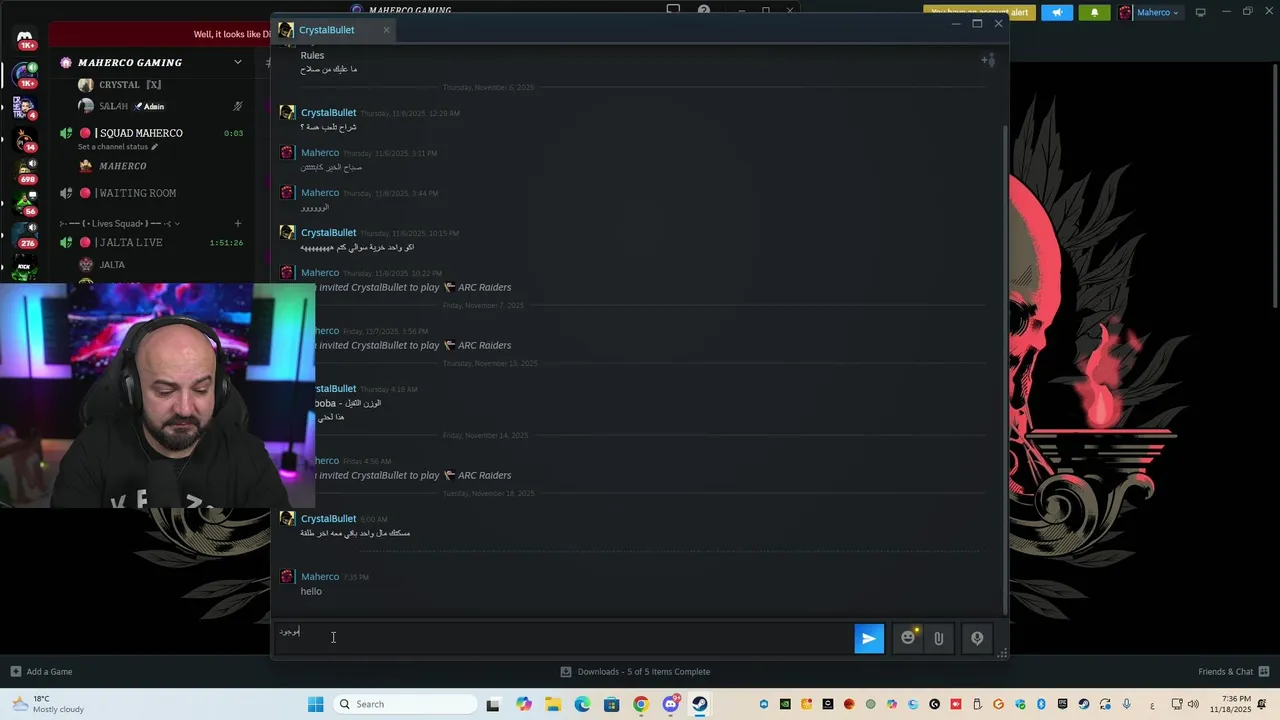Open Steam notifications green bell
This screenshot has width=1280, height=720.
[1094, 12]
